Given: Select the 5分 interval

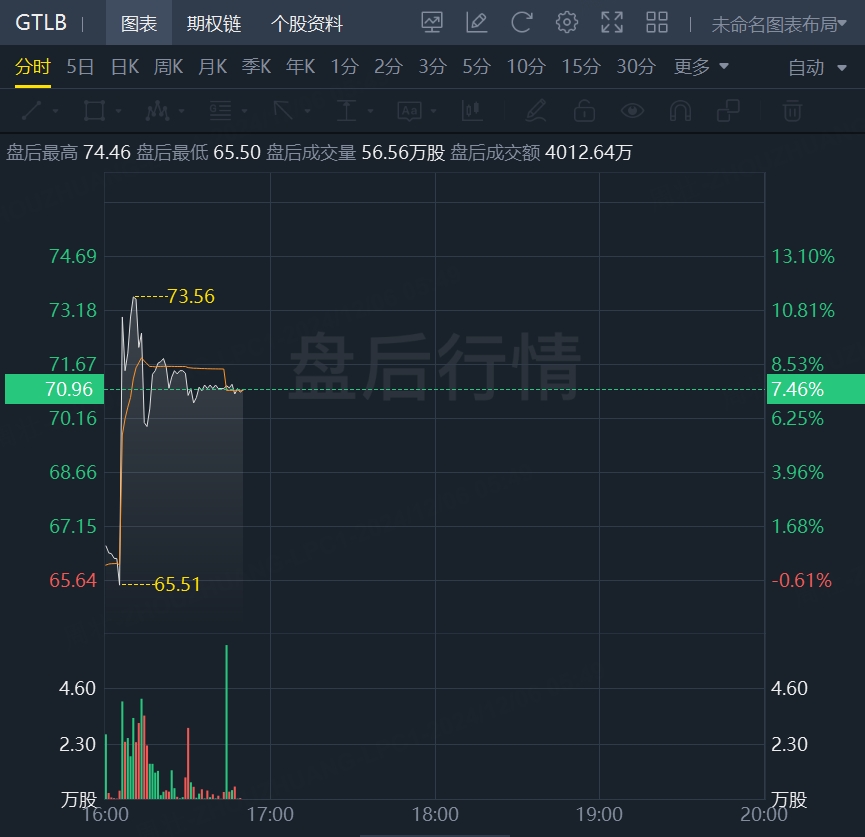Looking at the screenshot, I should coord(477,67).
